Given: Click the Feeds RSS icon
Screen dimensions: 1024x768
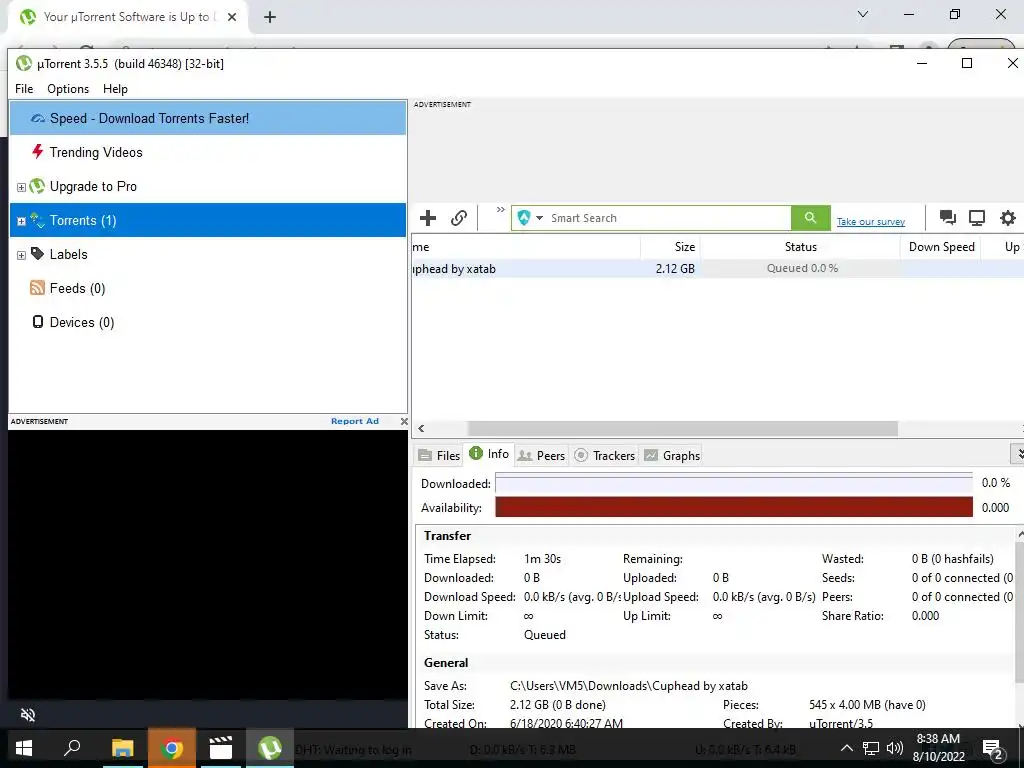Looking at the screenshot, I should click(x=38, y=287).
